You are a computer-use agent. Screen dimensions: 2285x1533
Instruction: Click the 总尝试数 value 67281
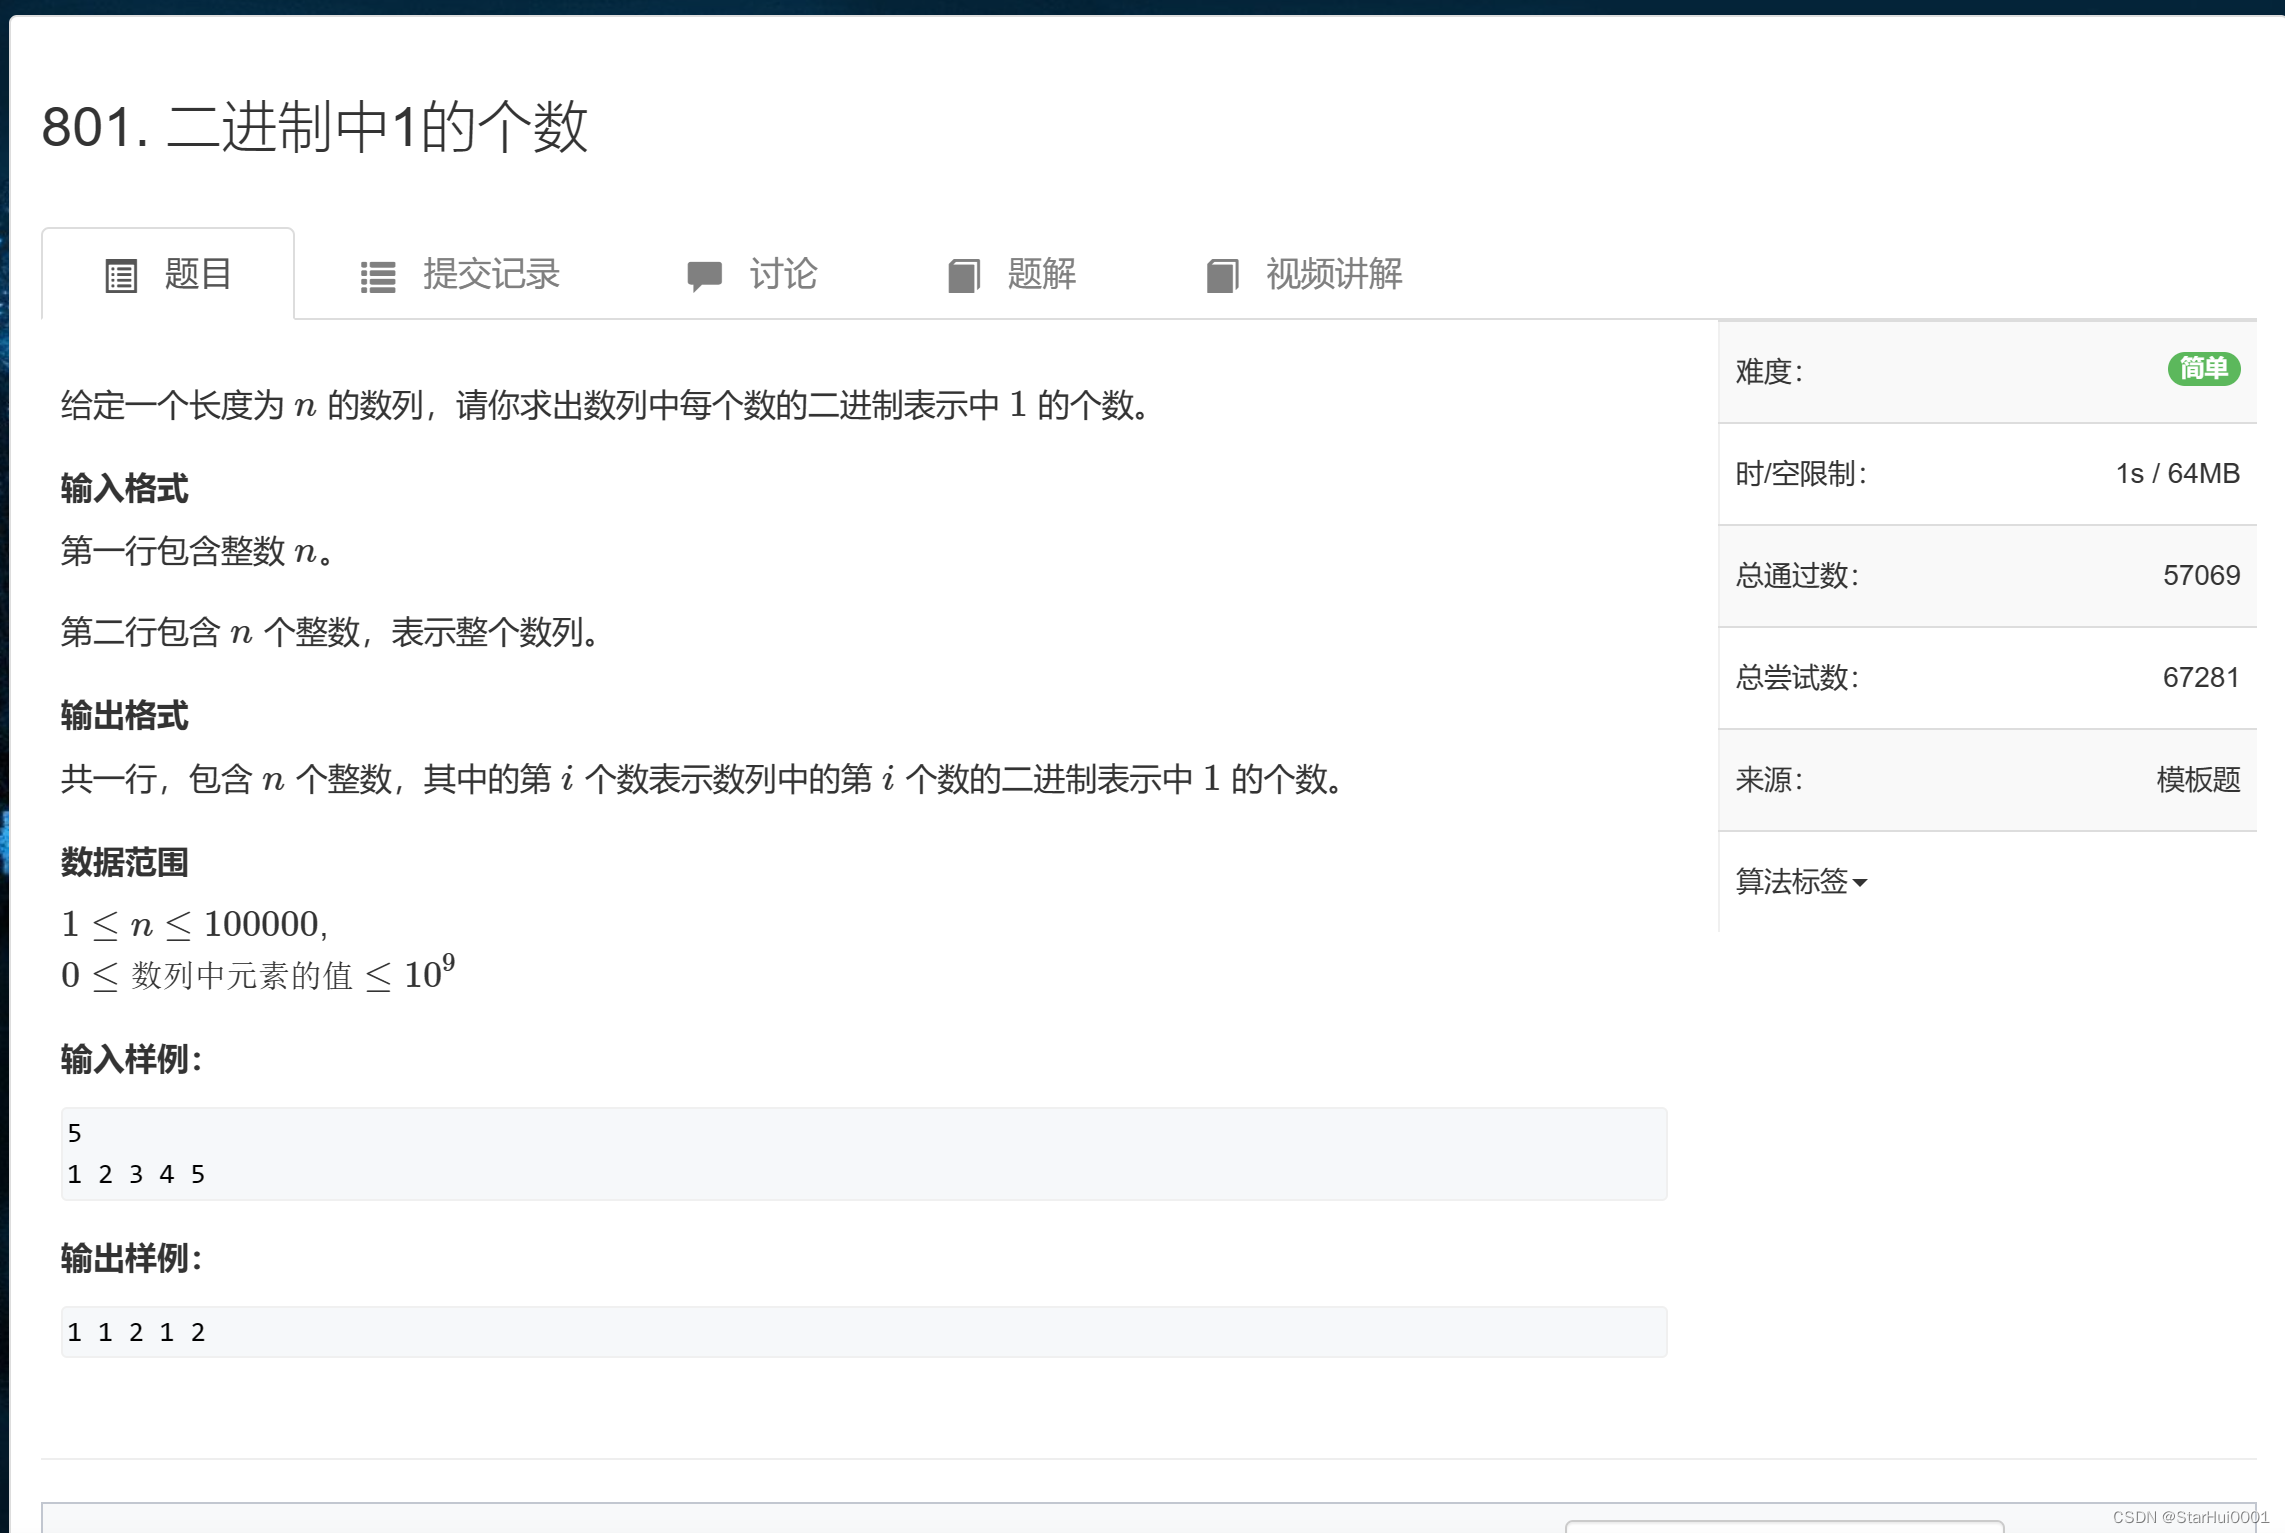pyautogui.click(x=2200, y=677)
